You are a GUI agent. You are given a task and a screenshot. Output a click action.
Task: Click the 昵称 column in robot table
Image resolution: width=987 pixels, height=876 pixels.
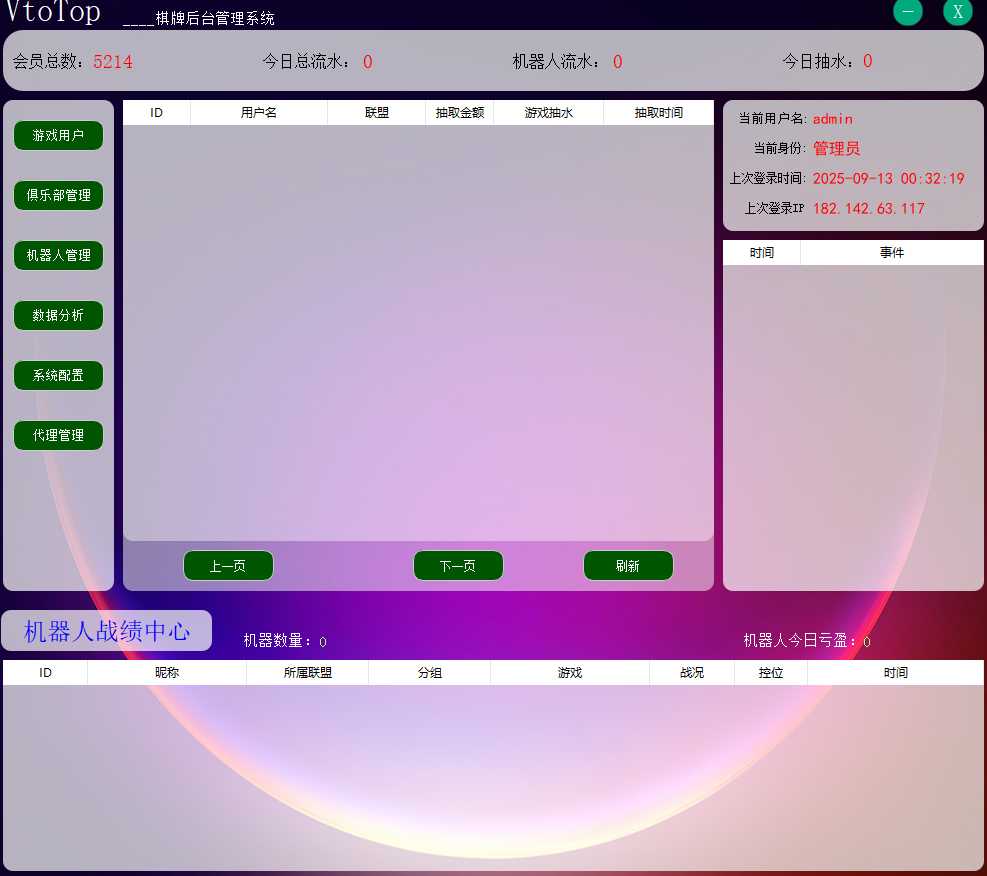[167, 673]
